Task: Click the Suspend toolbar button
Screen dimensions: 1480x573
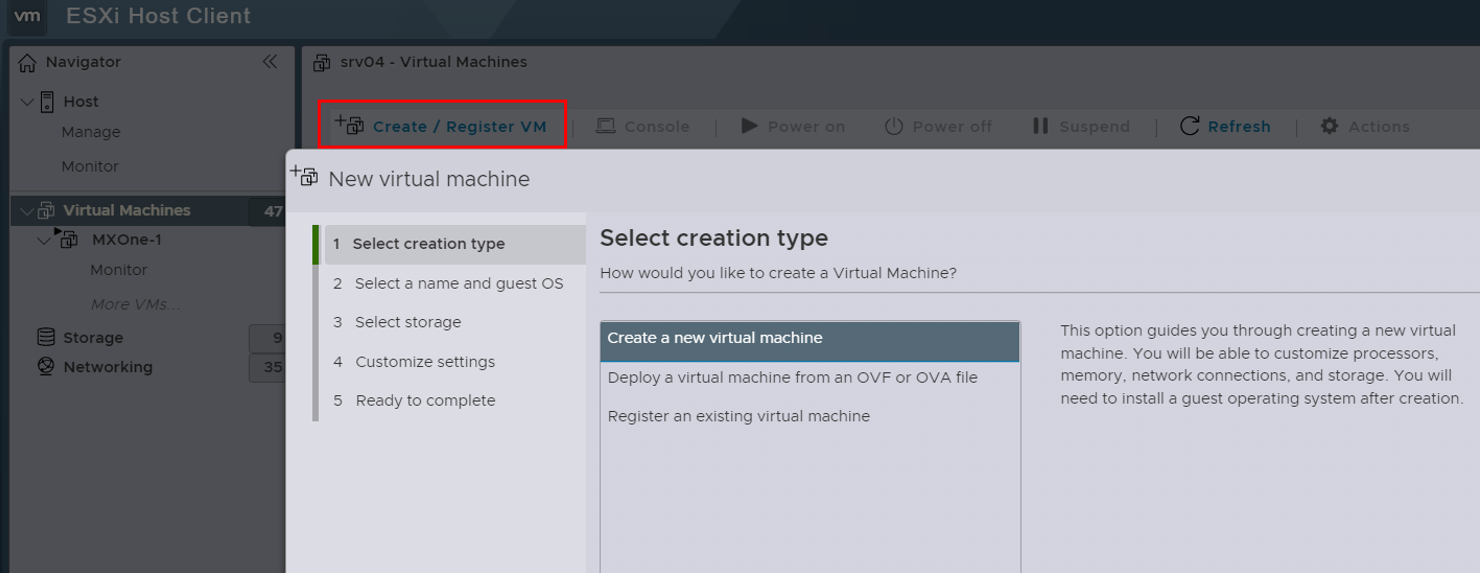Action: 1081,126
